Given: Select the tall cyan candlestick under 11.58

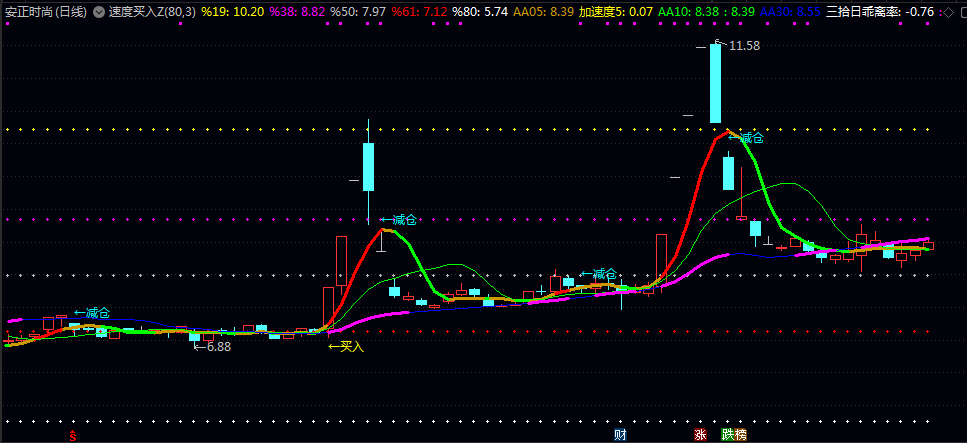Looking at the screenshot, I should [715, 83].
